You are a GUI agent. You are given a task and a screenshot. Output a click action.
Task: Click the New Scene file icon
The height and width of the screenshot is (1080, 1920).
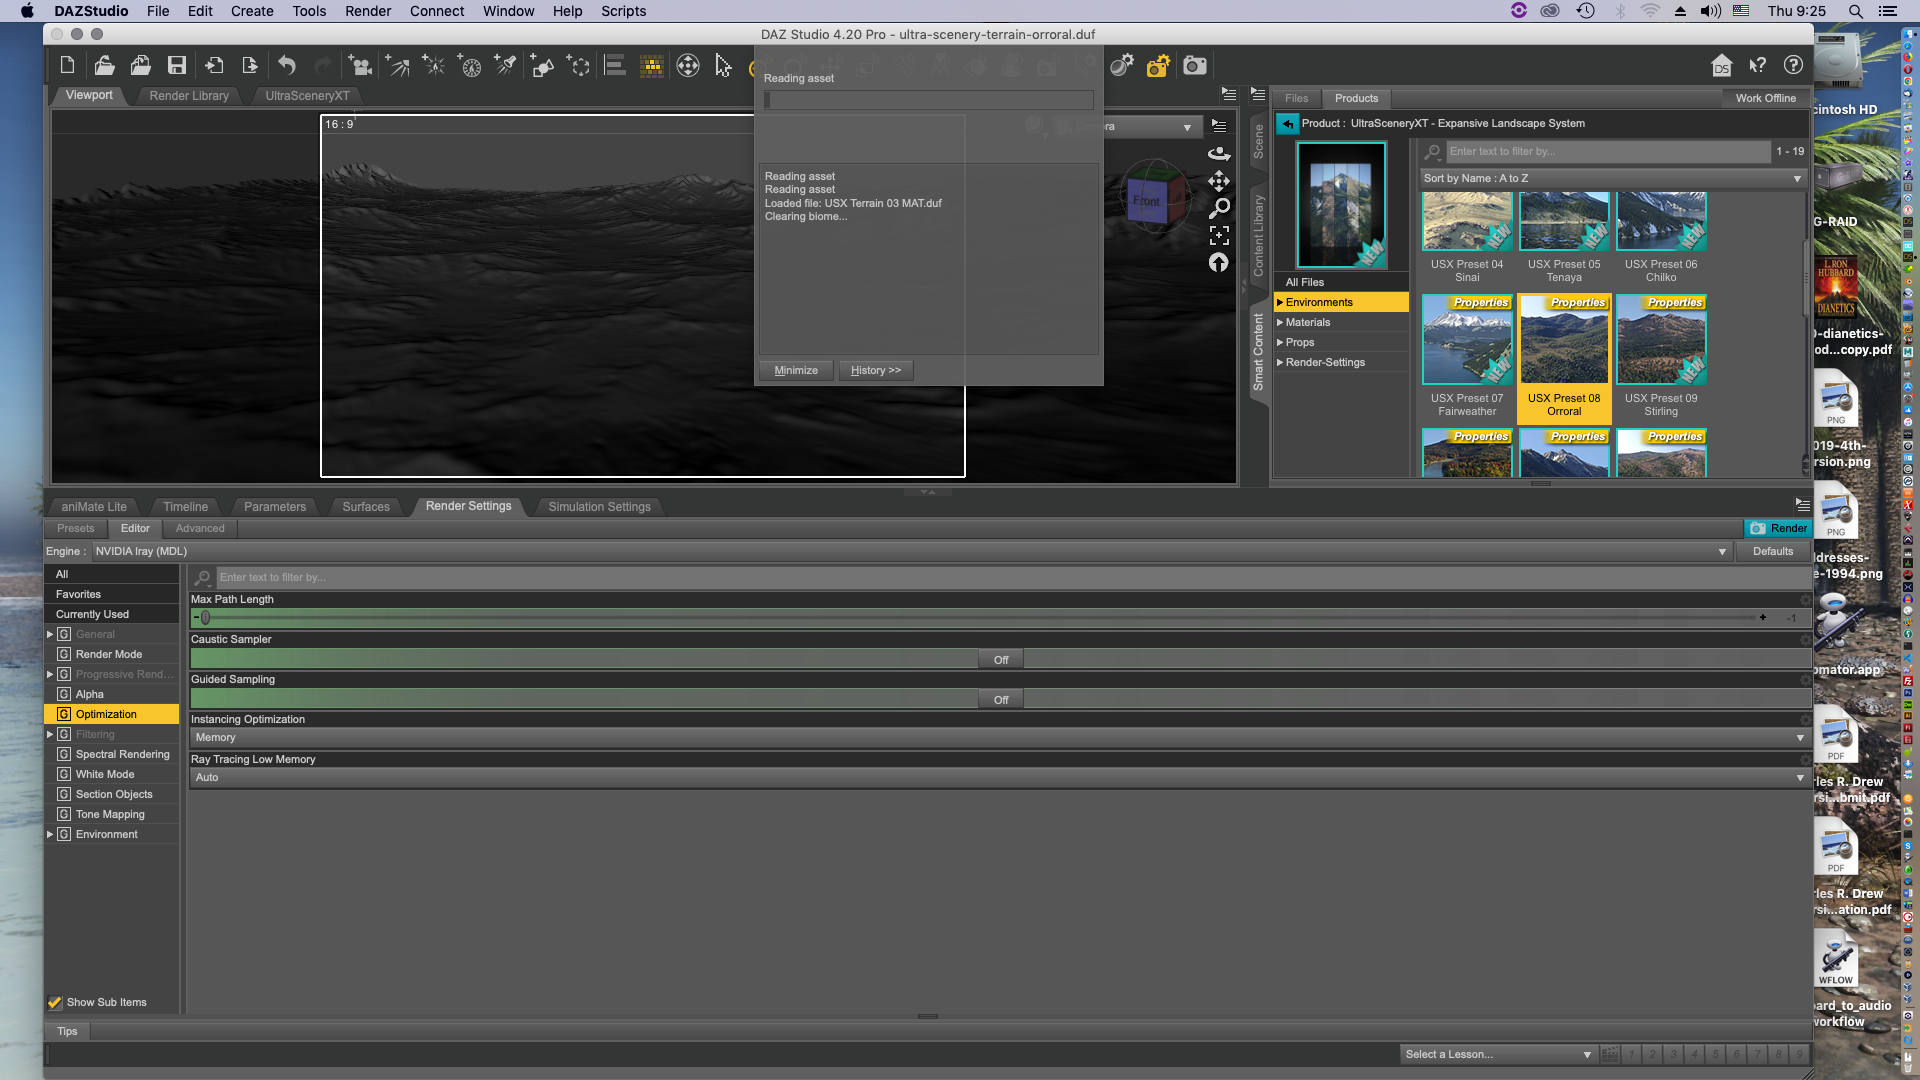tap(67, 66)
